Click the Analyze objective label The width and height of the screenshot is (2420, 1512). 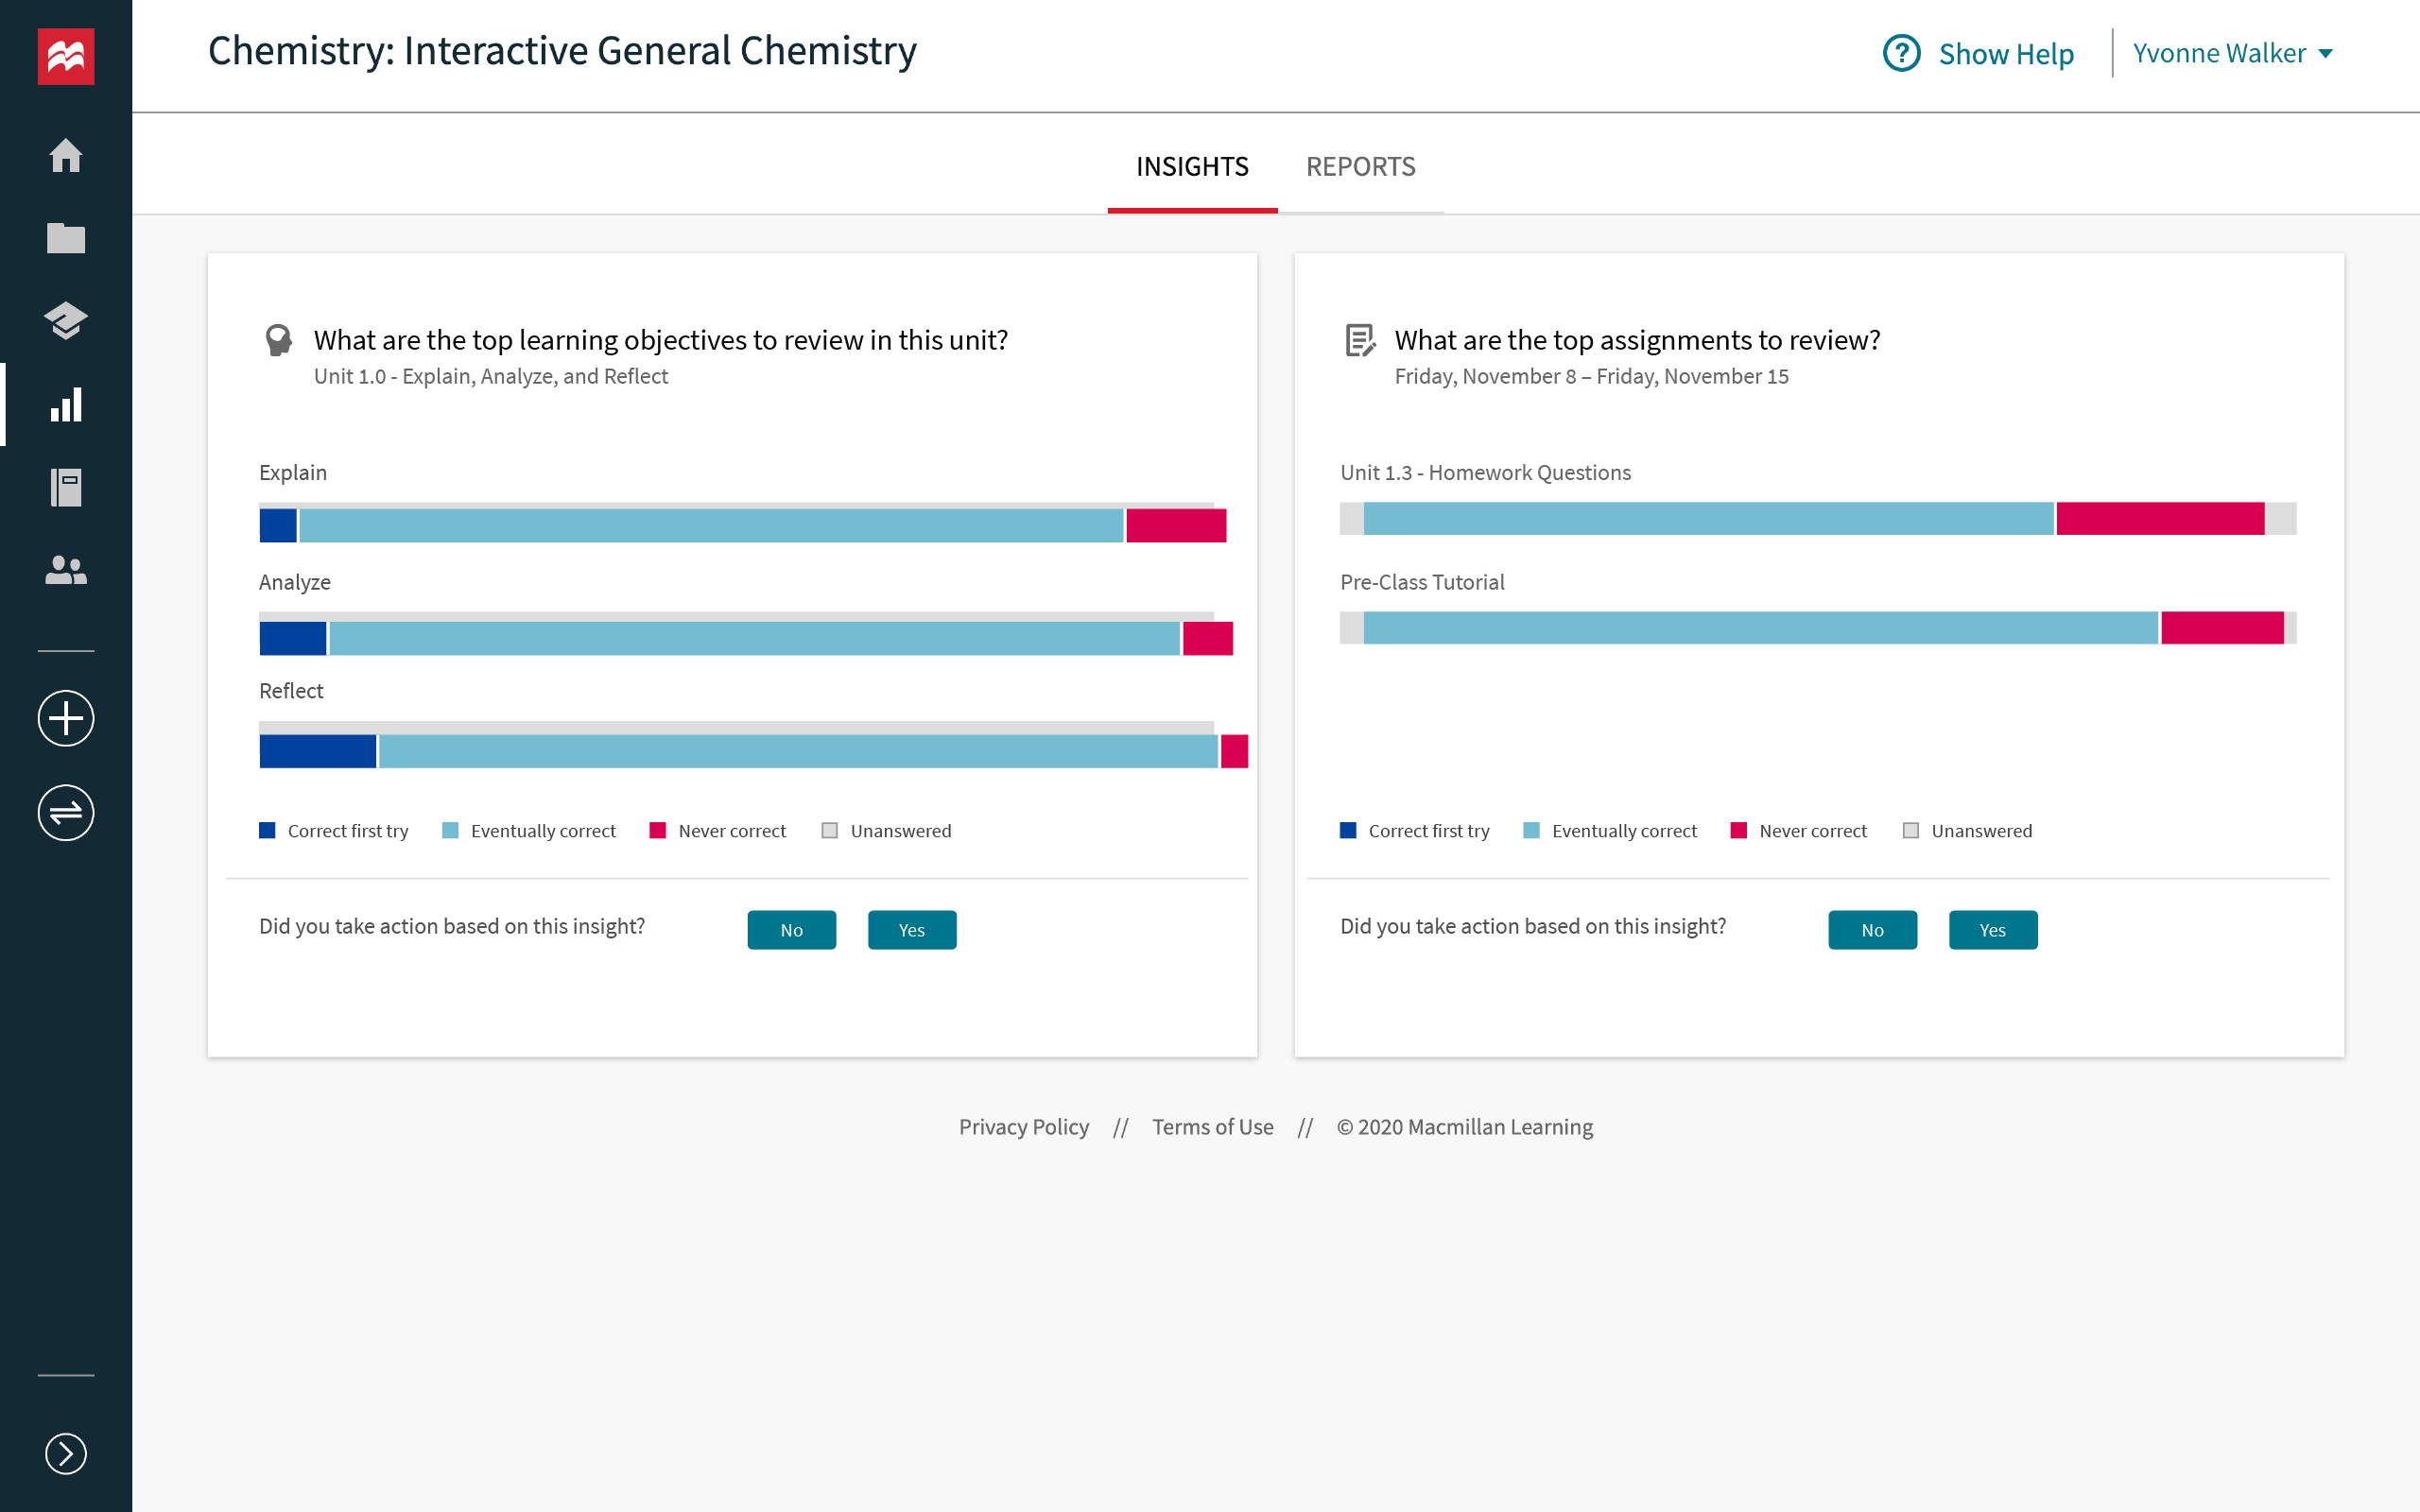pos(295,582)
